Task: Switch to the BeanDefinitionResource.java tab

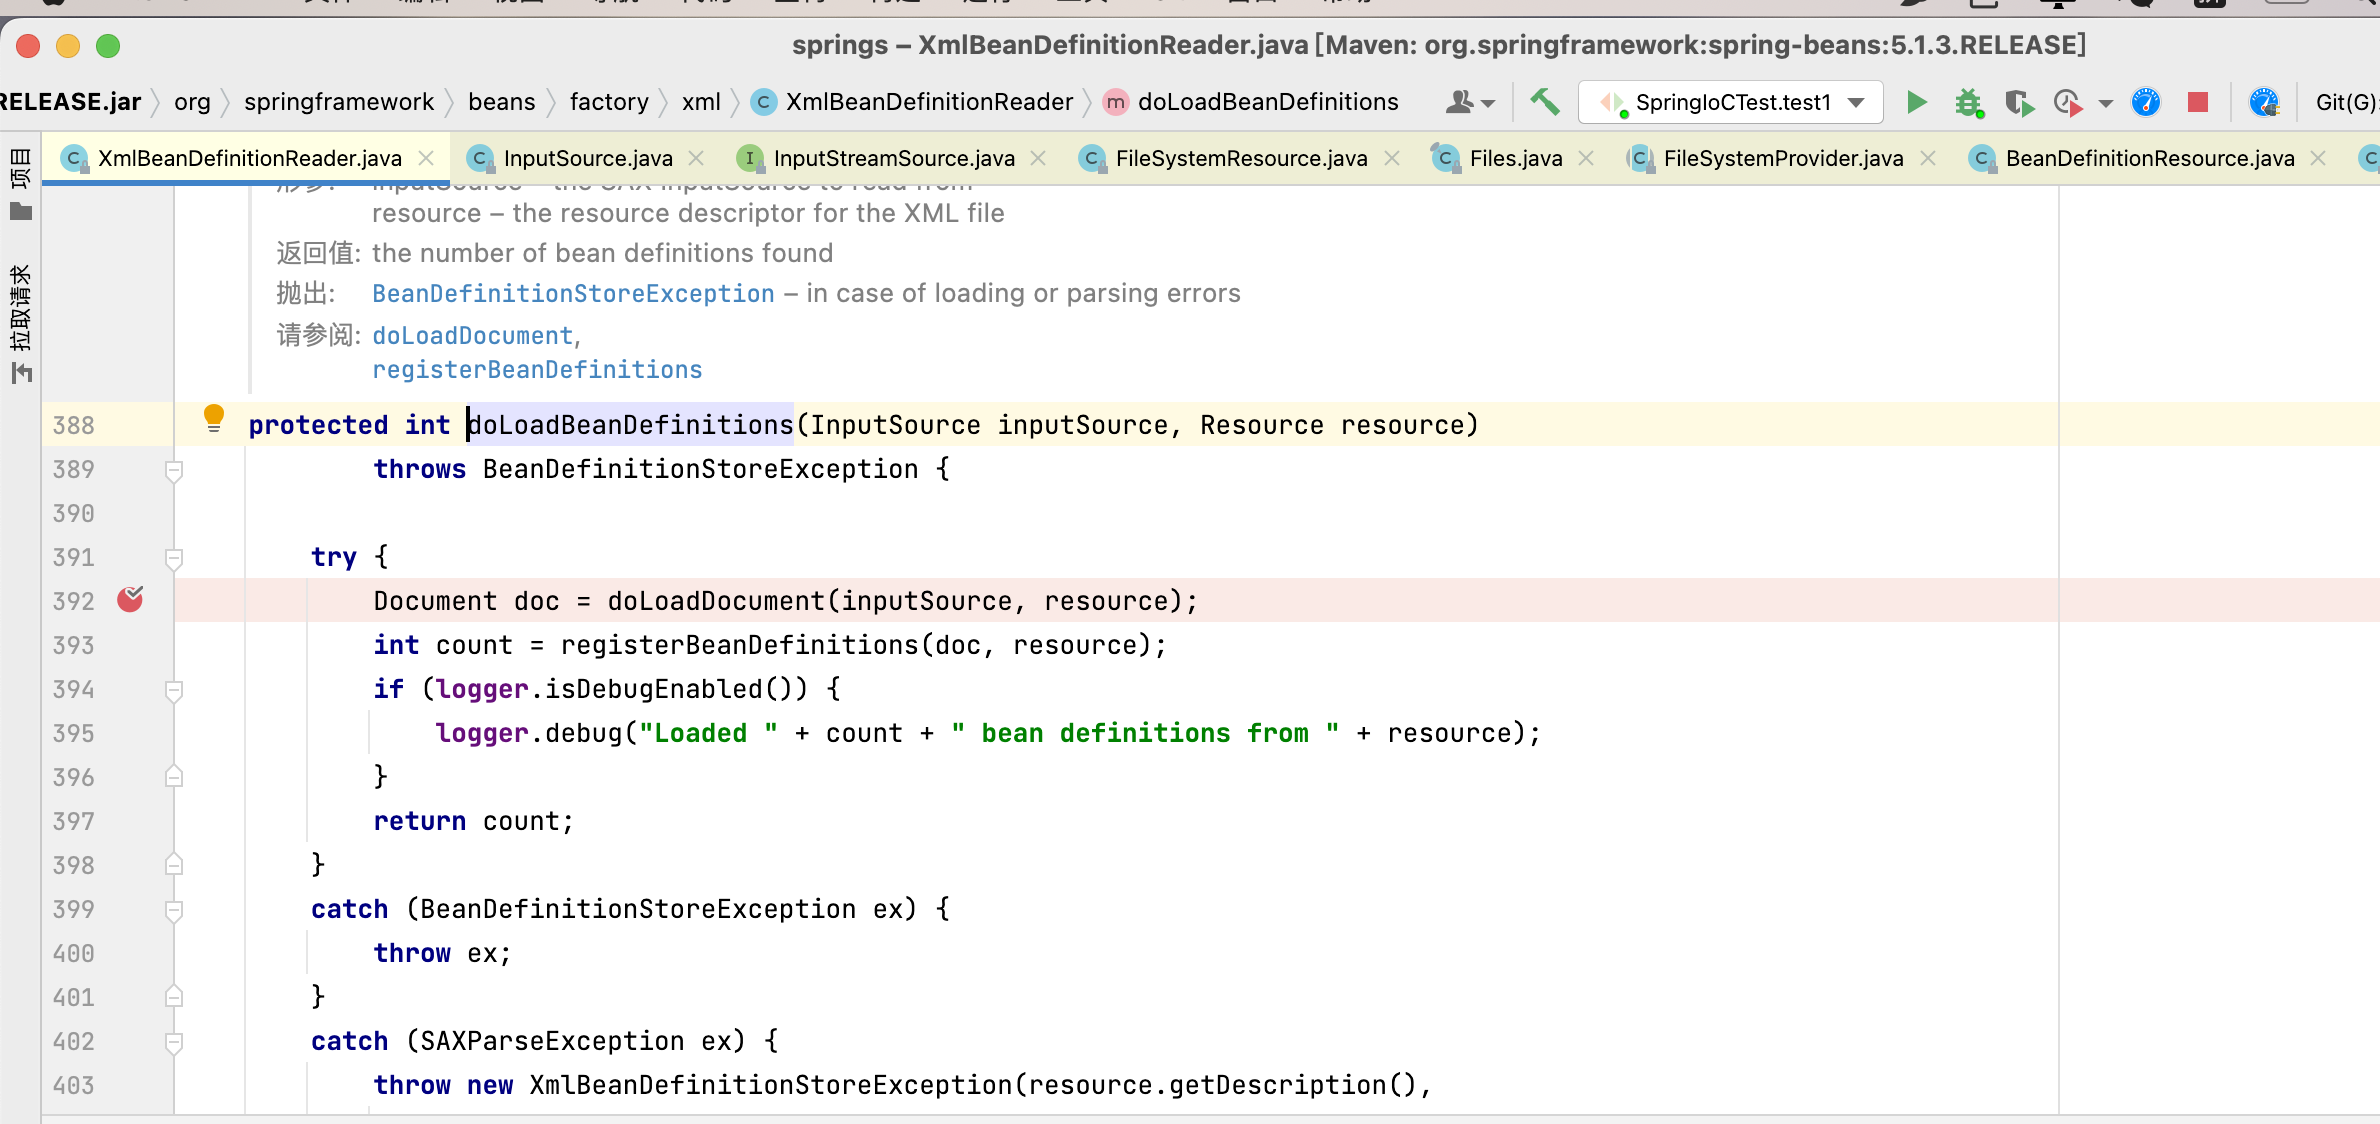Action: pyautogui.click(x=2149, y=158)
